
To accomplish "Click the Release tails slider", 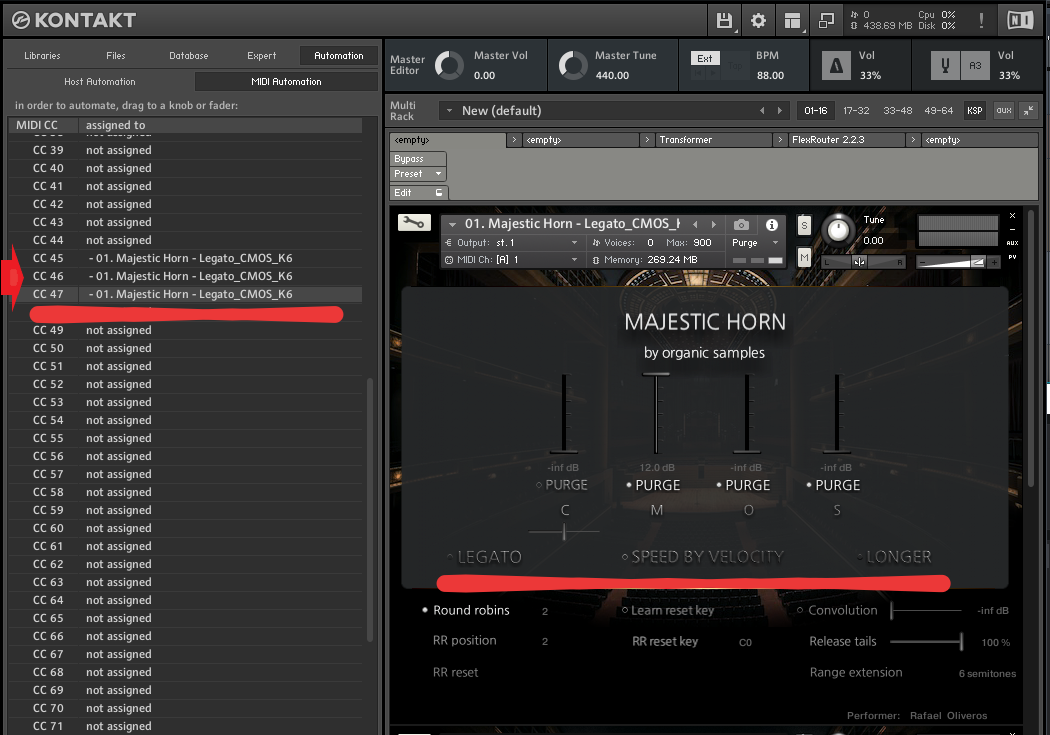I will click(927, 641).
